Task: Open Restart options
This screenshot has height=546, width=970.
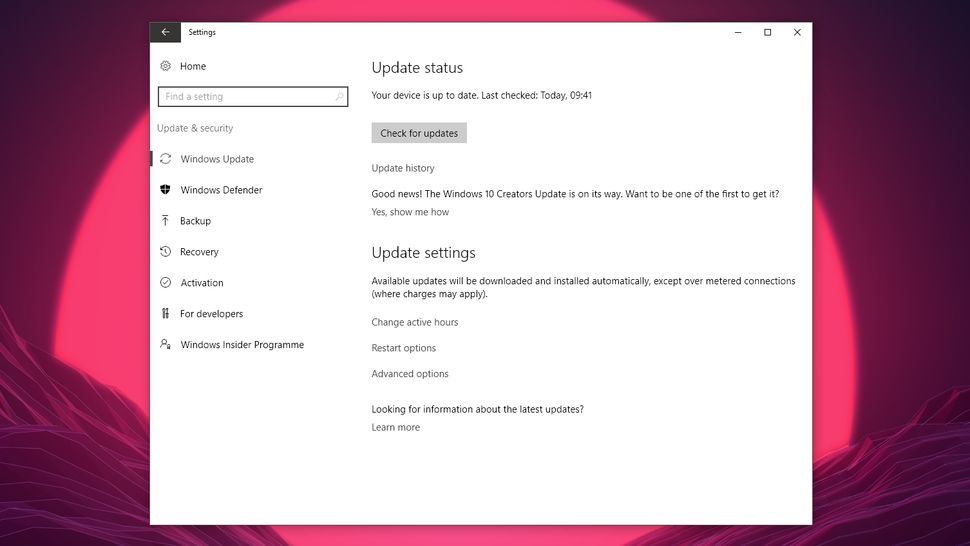Action: coord(403,348)
